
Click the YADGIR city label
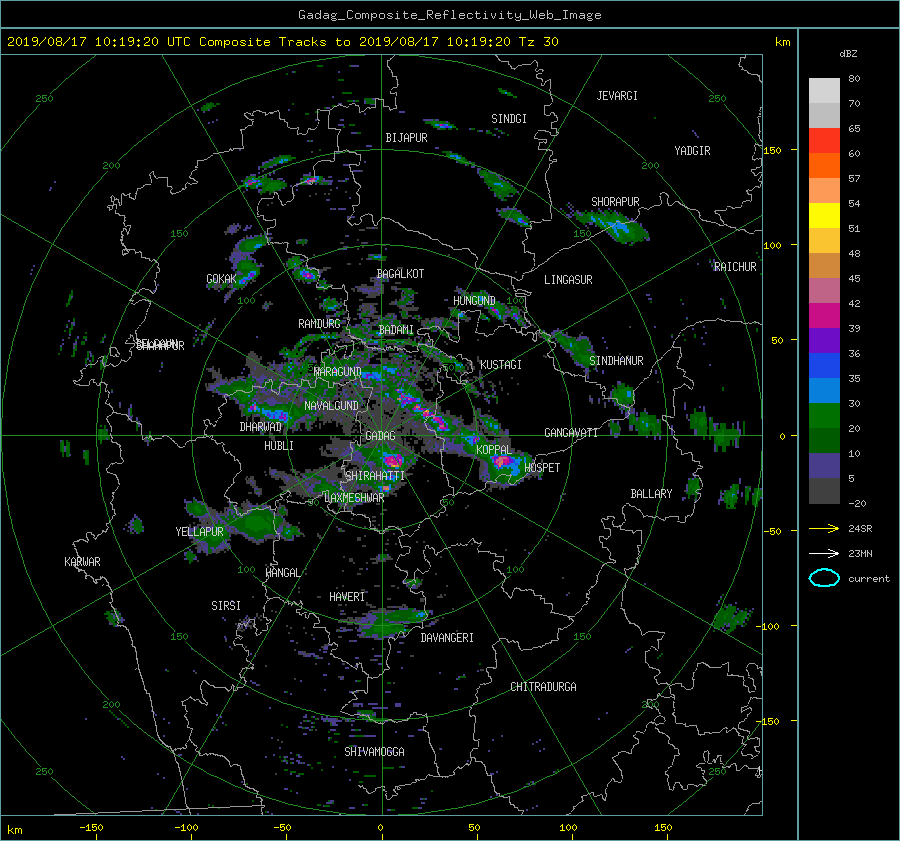click(692, 151)
